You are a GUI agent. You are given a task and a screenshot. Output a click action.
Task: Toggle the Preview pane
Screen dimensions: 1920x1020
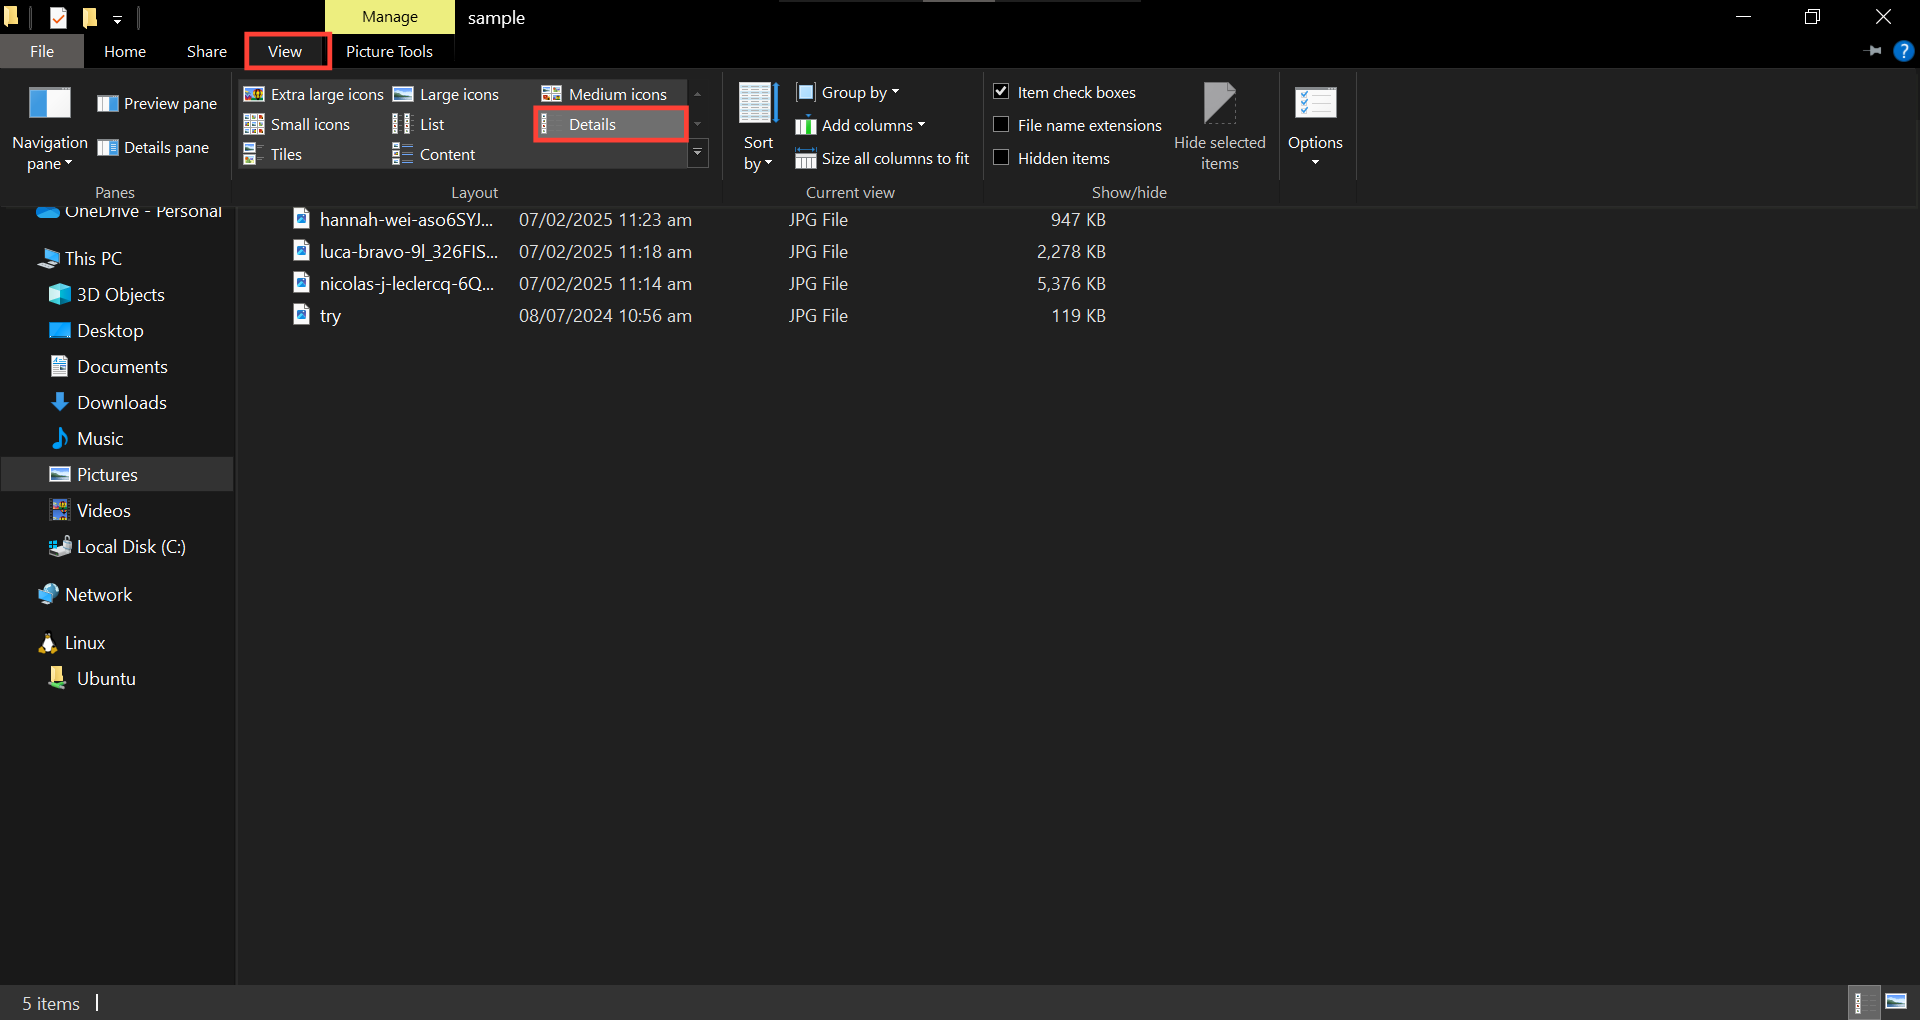157,103
